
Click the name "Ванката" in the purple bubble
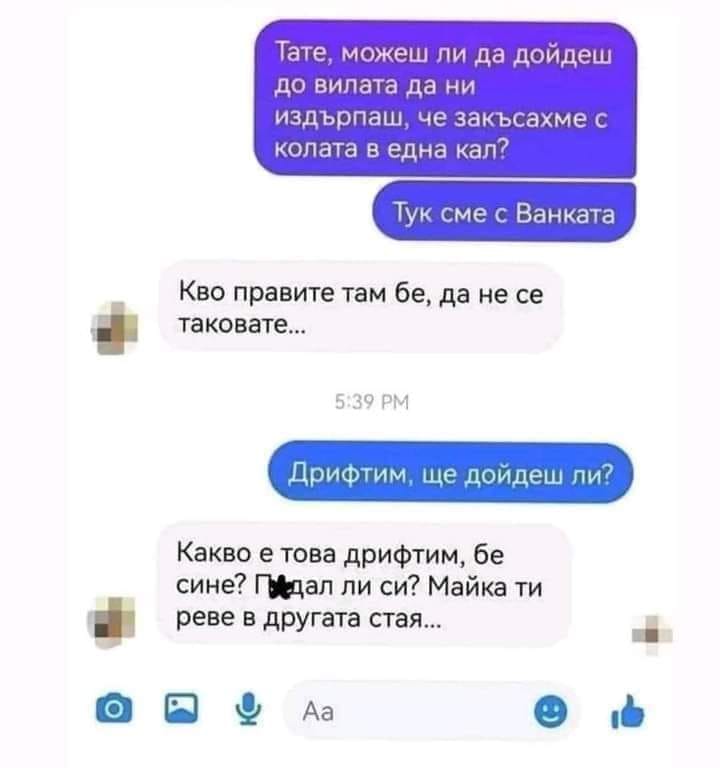(x=565, y=214)
